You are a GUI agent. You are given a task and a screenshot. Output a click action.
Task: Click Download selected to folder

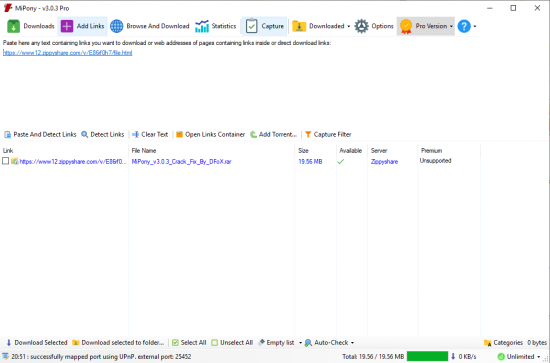pyautogui.click(x=118, y=343)
